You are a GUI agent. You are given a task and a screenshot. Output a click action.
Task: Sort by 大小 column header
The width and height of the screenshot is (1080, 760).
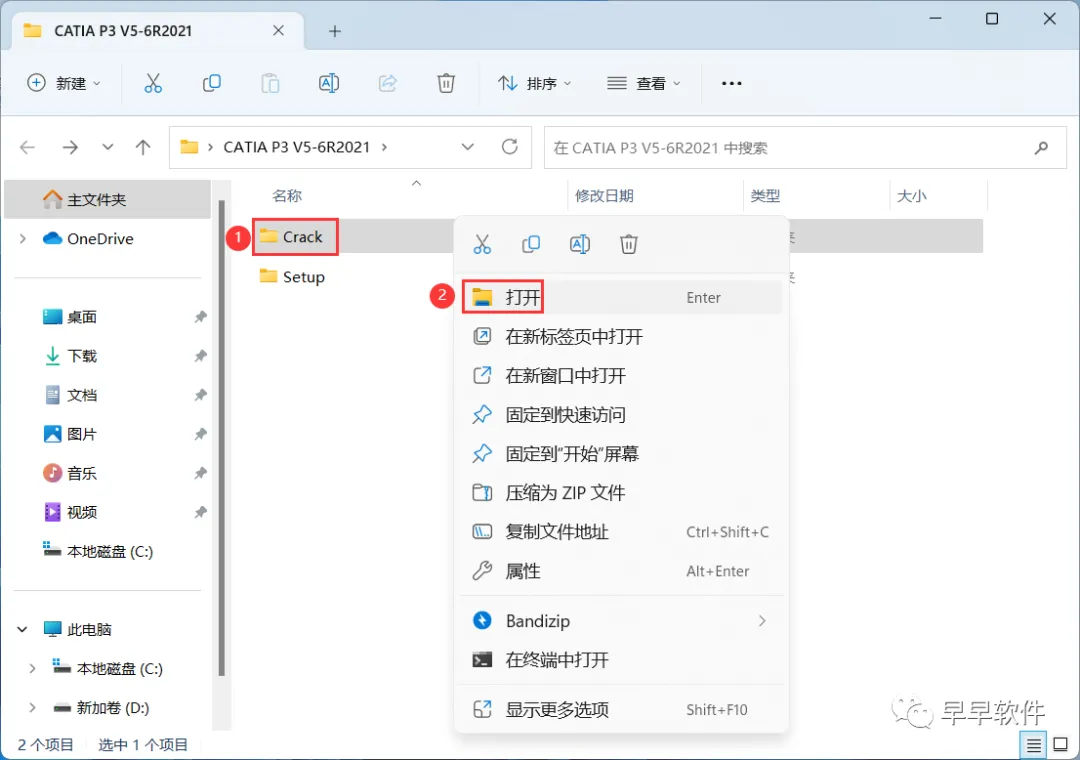pos(911,196)
